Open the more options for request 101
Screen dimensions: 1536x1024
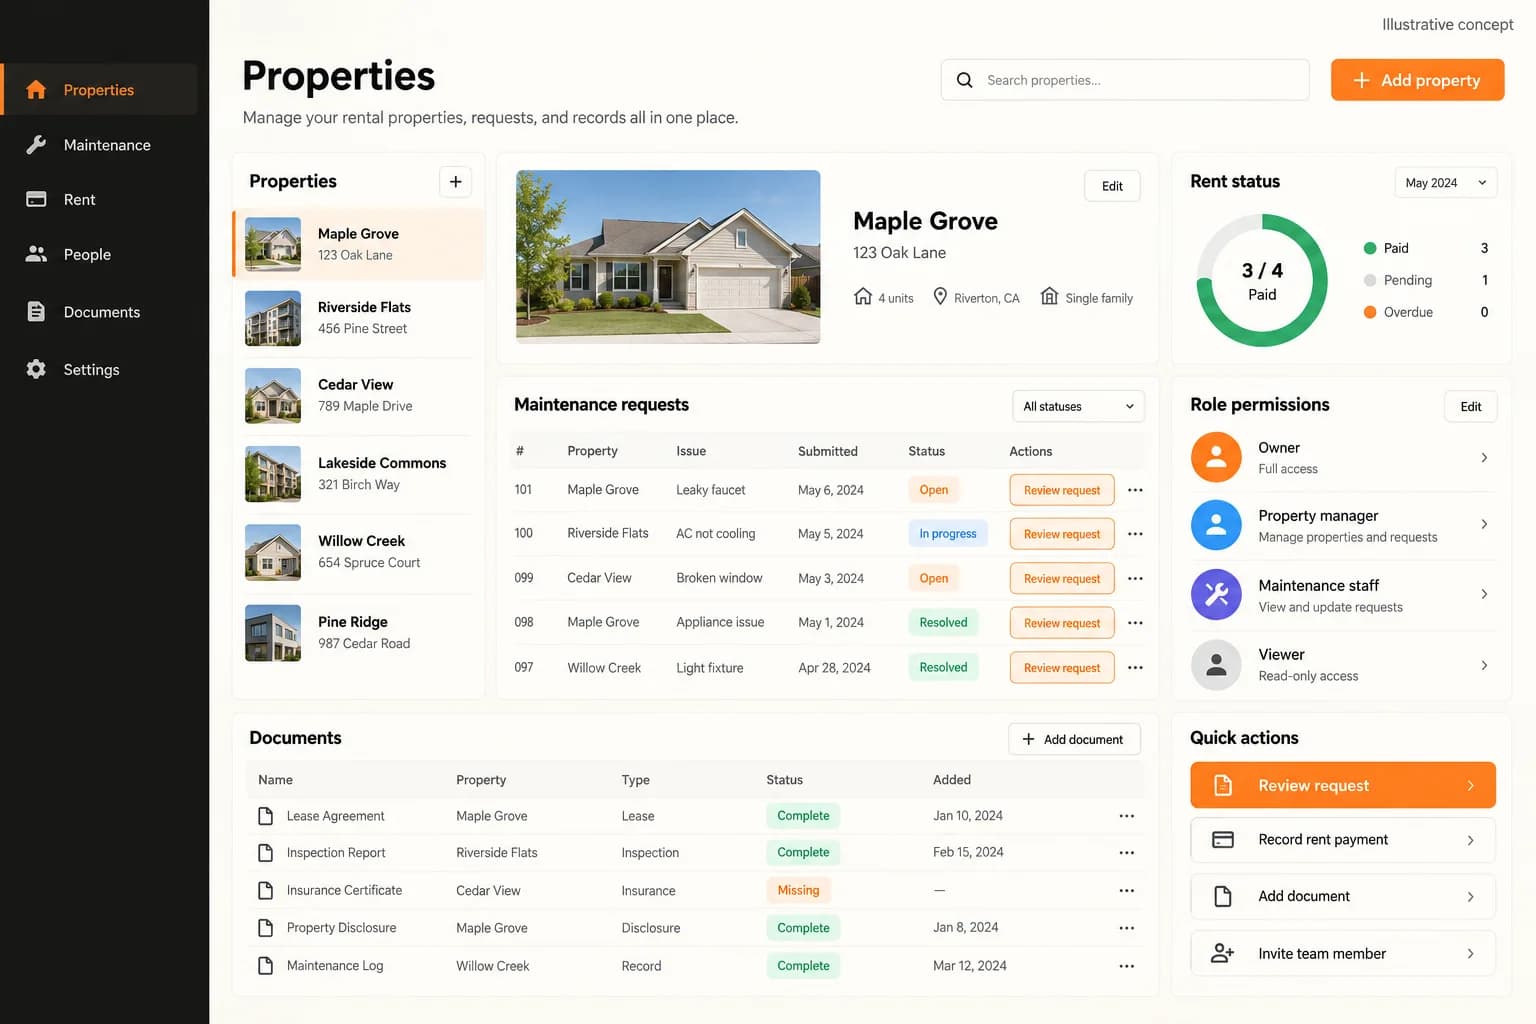pos(1135,490)
